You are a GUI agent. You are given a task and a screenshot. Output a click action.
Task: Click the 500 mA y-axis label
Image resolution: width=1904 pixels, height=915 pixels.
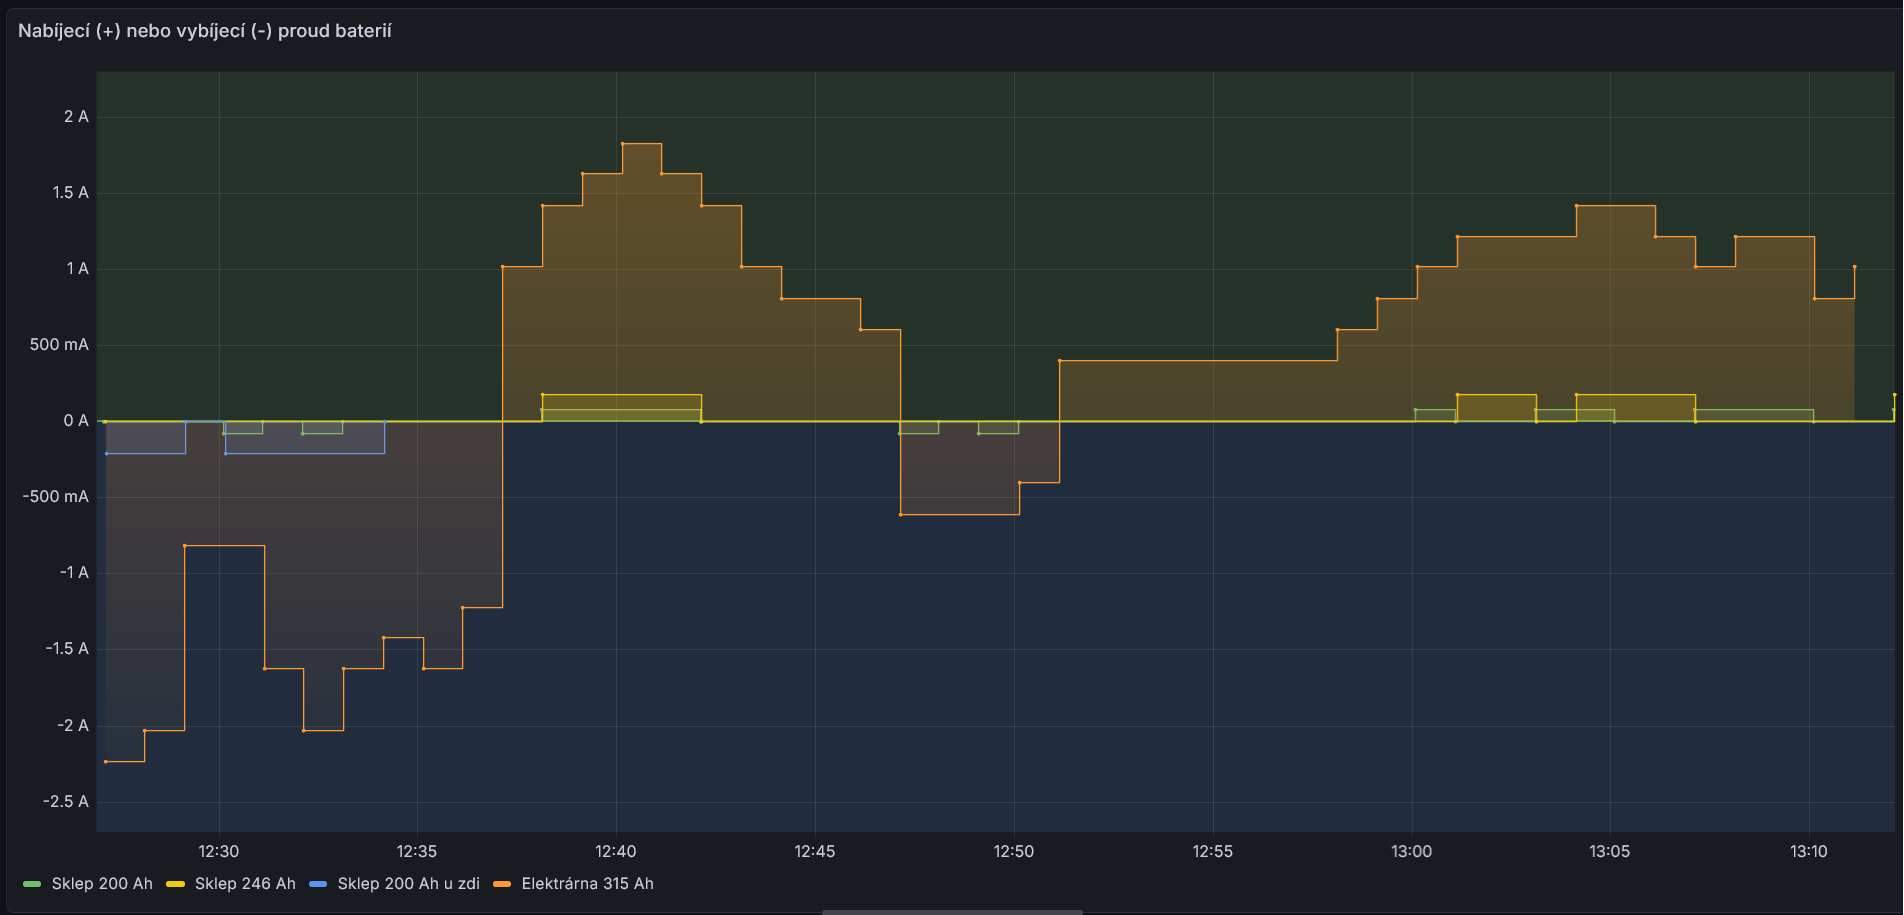pos(59,345)
